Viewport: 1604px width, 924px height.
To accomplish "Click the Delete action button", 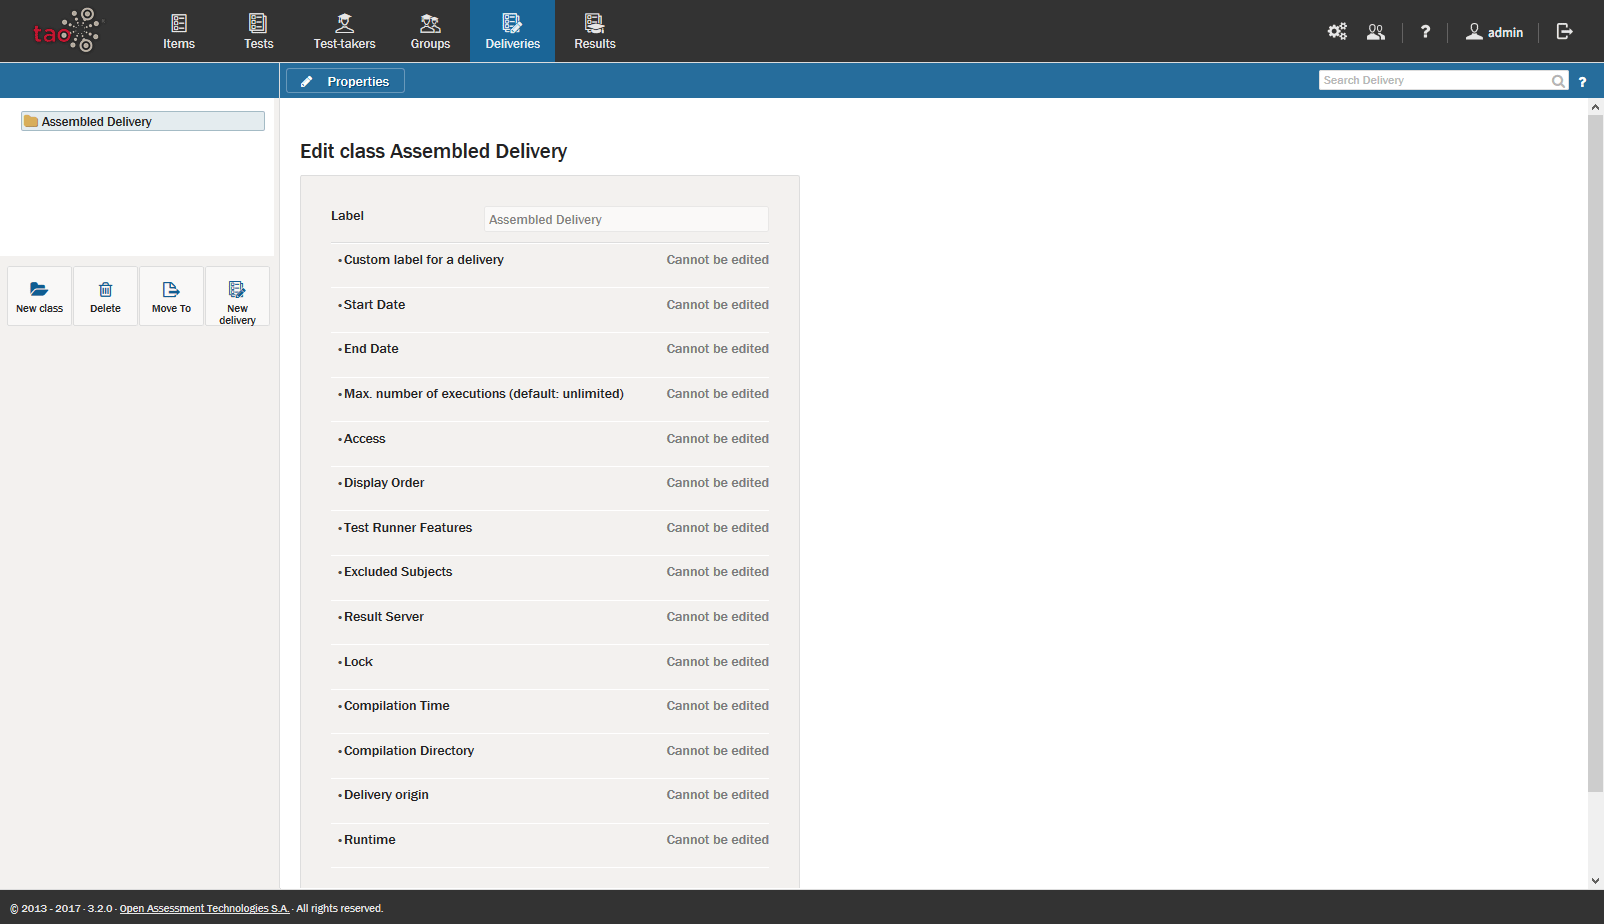I will tap(105, 296).
